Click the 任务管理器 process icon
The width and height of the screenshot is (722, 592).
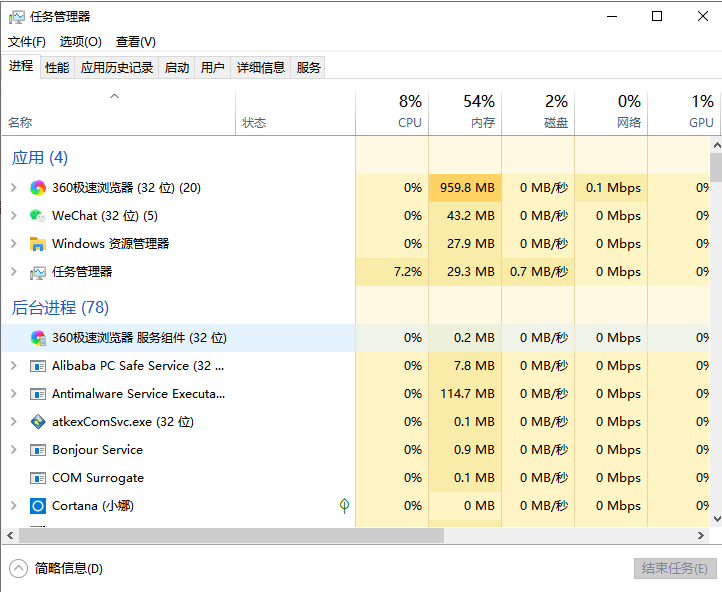[38, 272]
